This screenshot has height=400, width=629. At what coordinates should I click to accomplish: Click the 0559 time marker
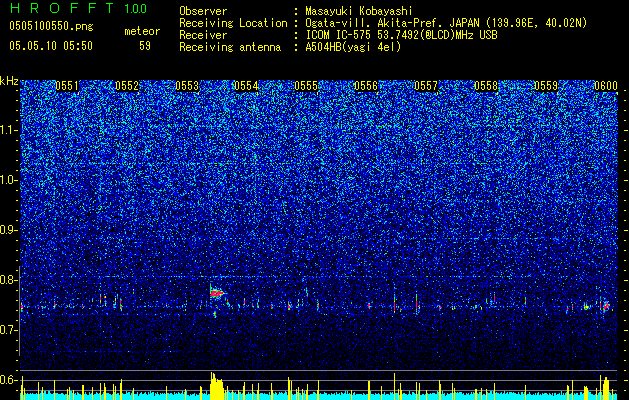(546, 86)
